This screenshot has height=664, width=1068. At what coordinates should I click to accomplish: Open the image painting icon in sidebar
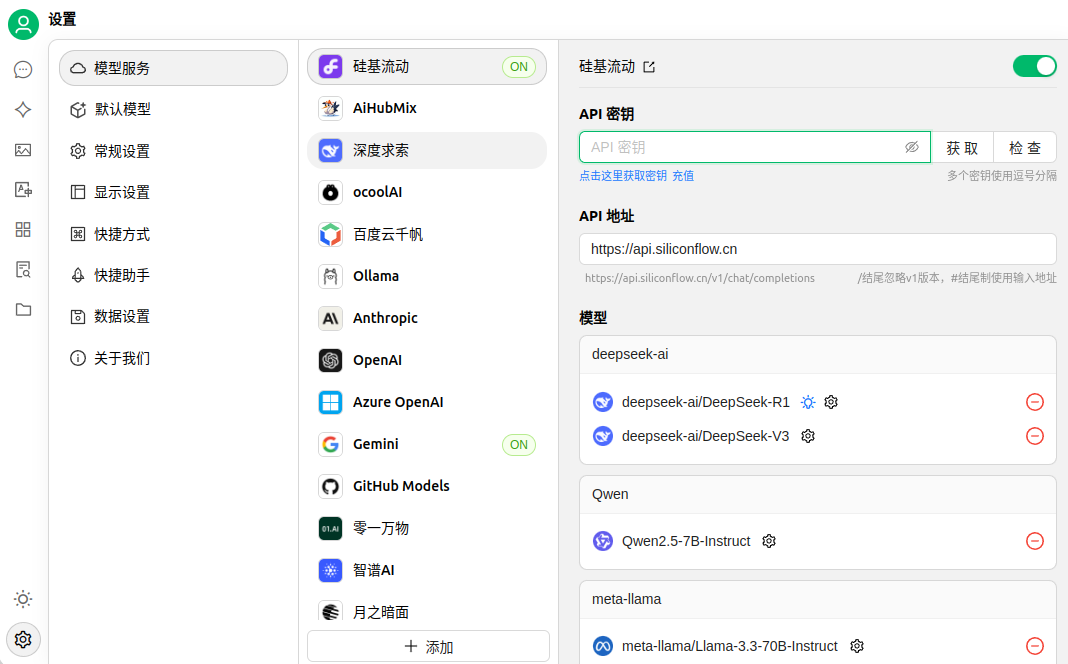(x=23, y=150)
